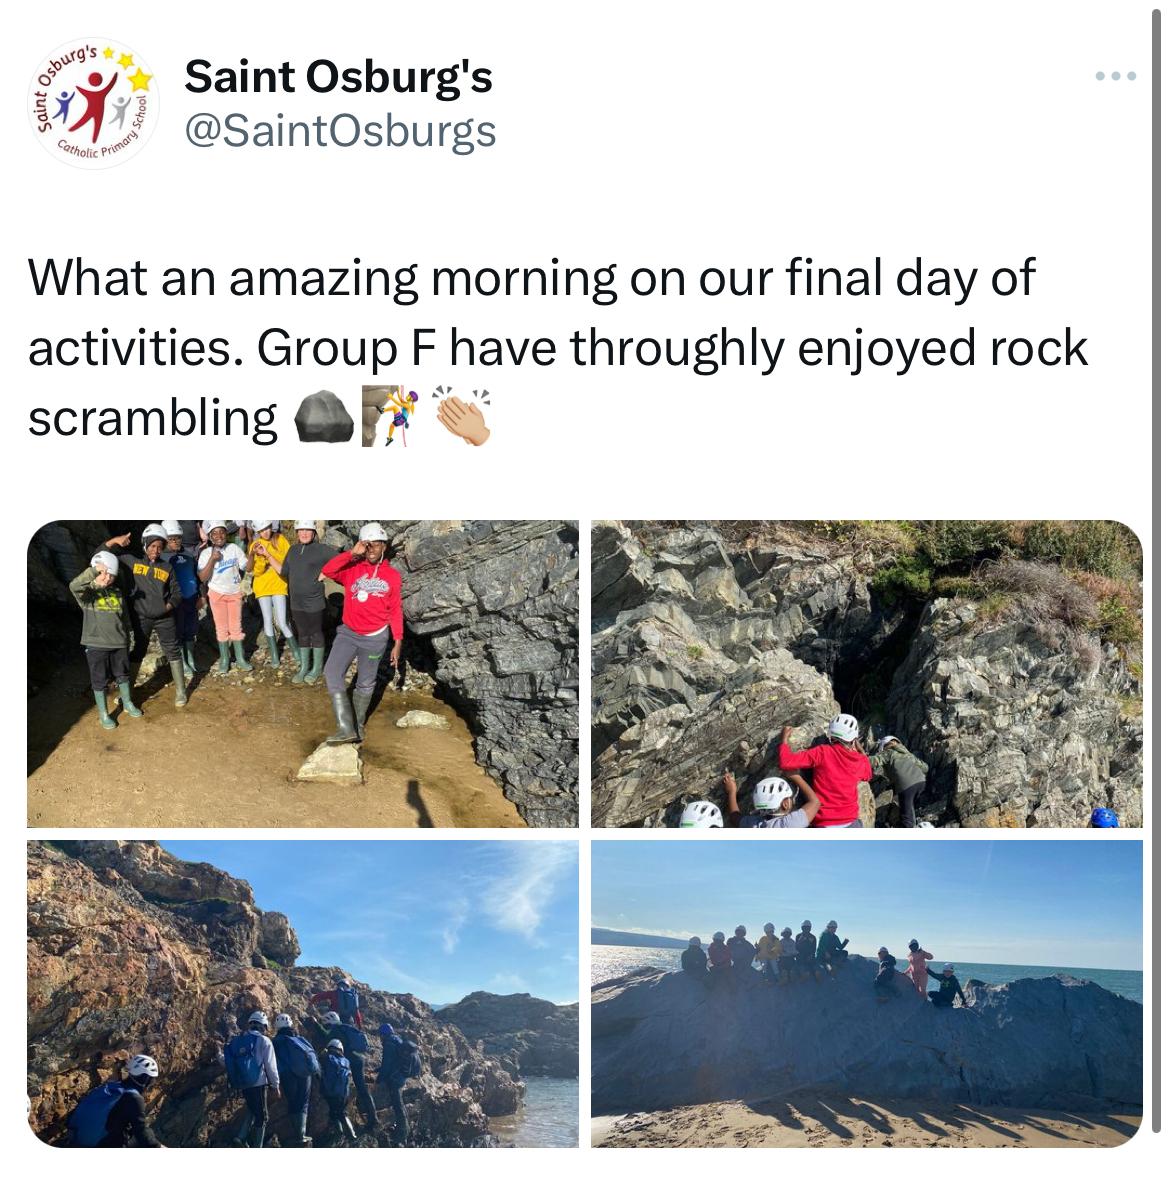Screen dimensions: 1170x1179
Task: Click the tweet text about rock scrambling
Action: [558, 348]
